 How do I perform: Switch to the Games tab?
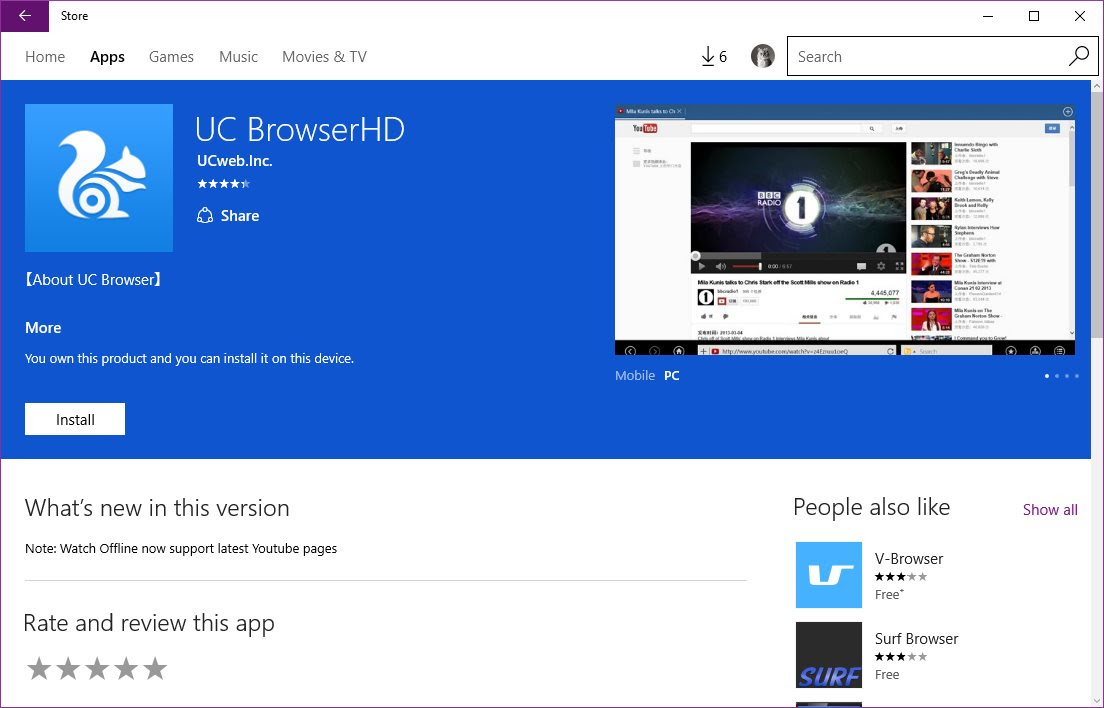(x=171, y=57)
